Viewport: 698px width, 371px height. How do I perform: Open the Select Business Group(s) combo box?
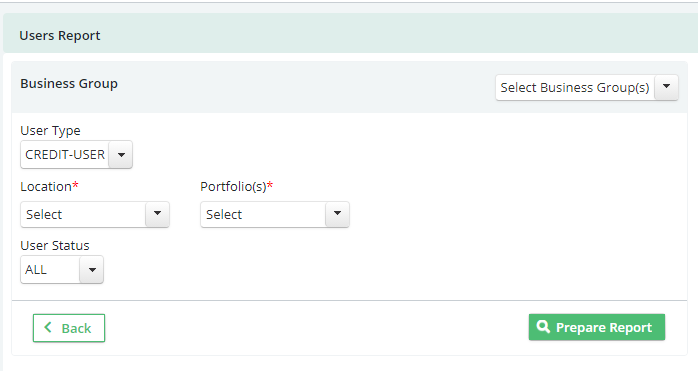pyautogui.click(x=587, y=87)
